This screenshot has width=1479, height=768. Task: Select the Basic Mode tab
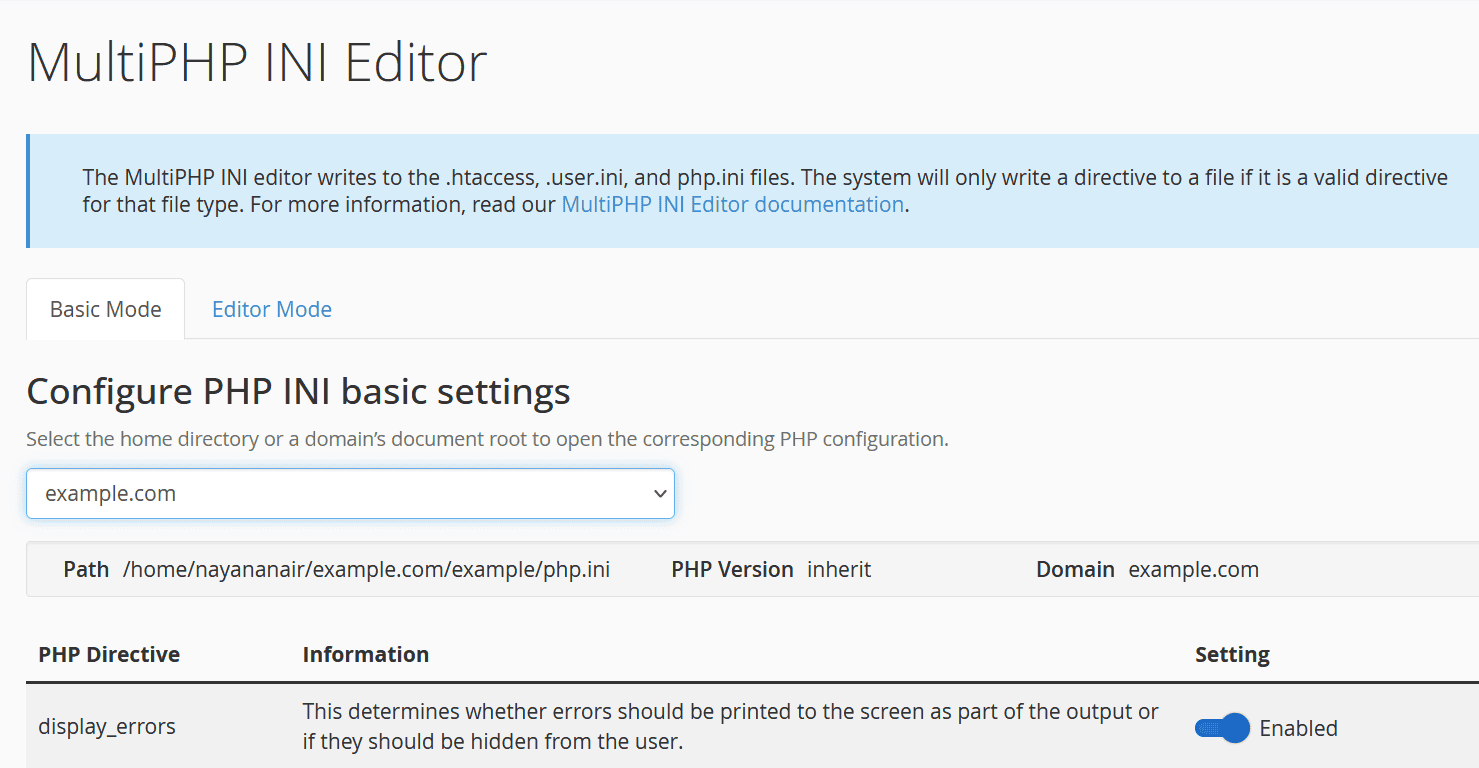[x=105, y=309]
